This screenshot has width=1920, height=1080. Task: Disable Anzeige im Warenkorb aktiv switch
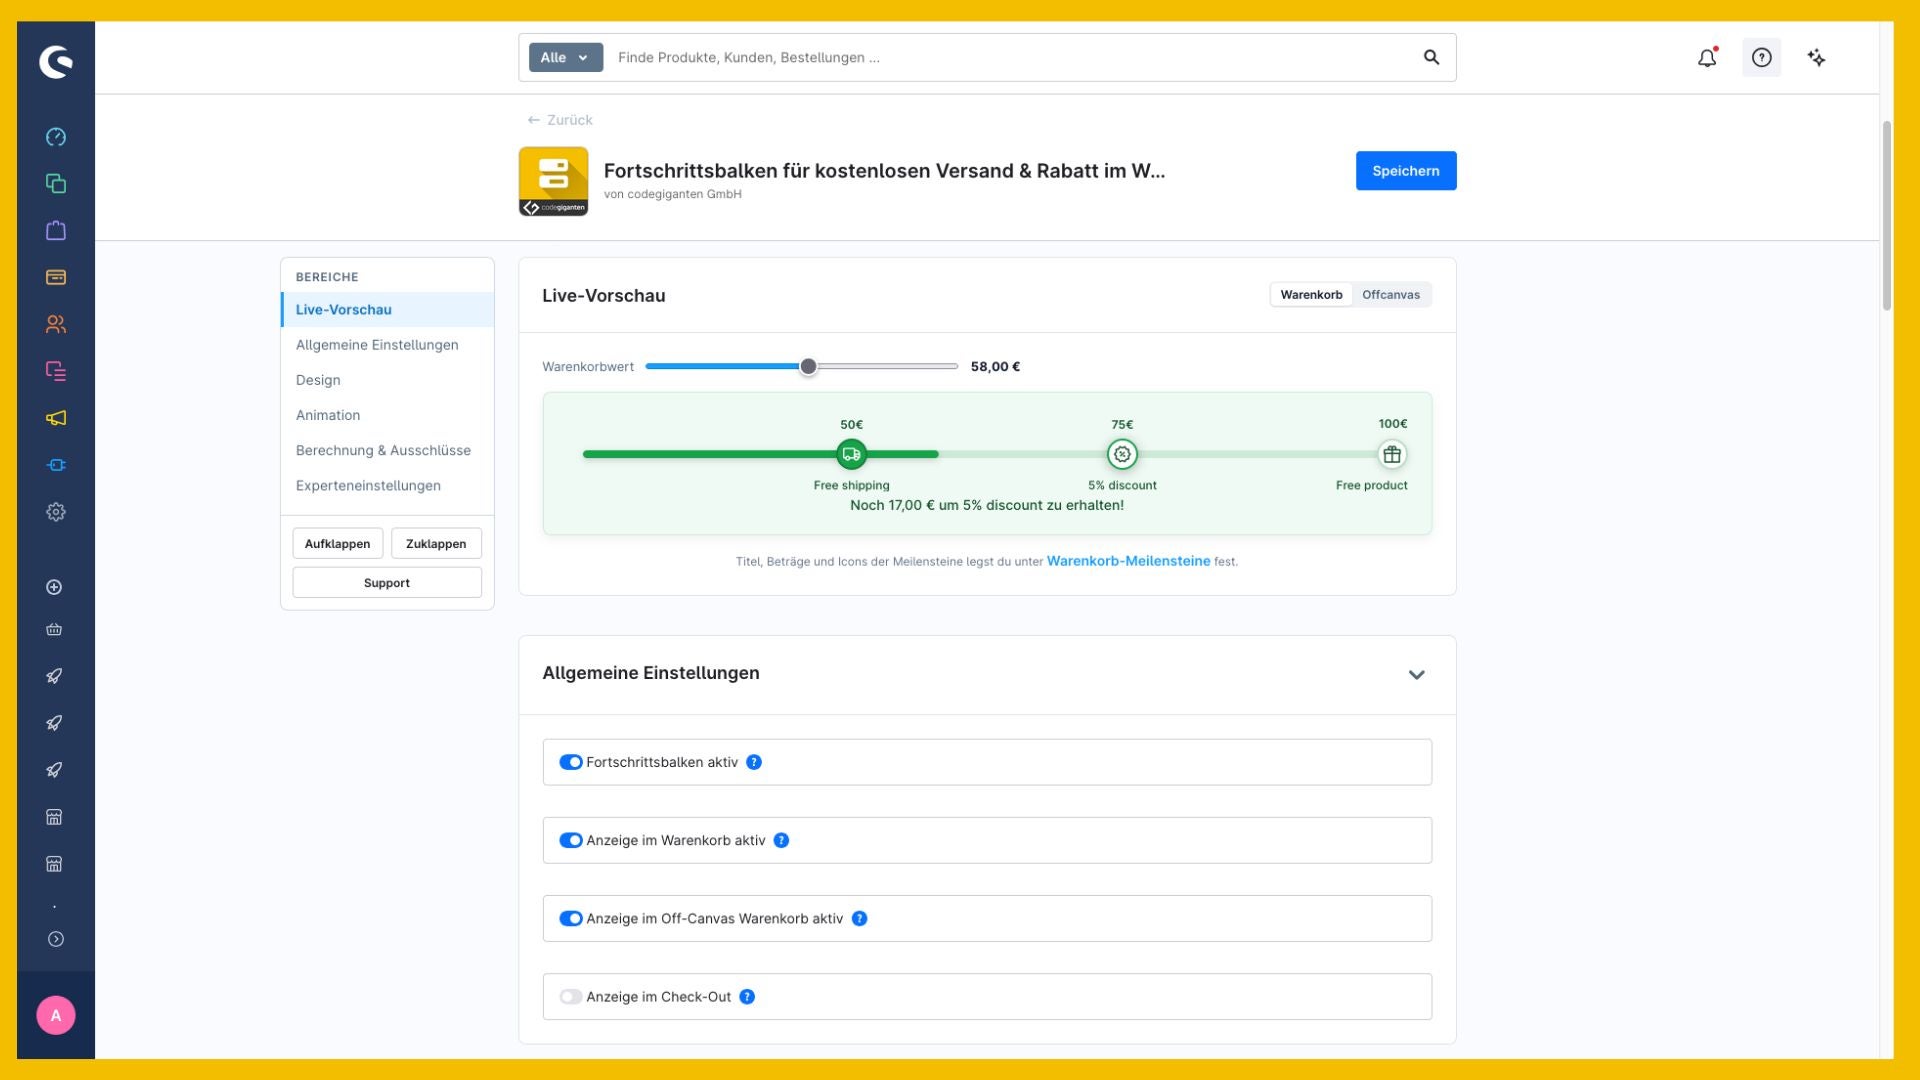click(570, 840)
